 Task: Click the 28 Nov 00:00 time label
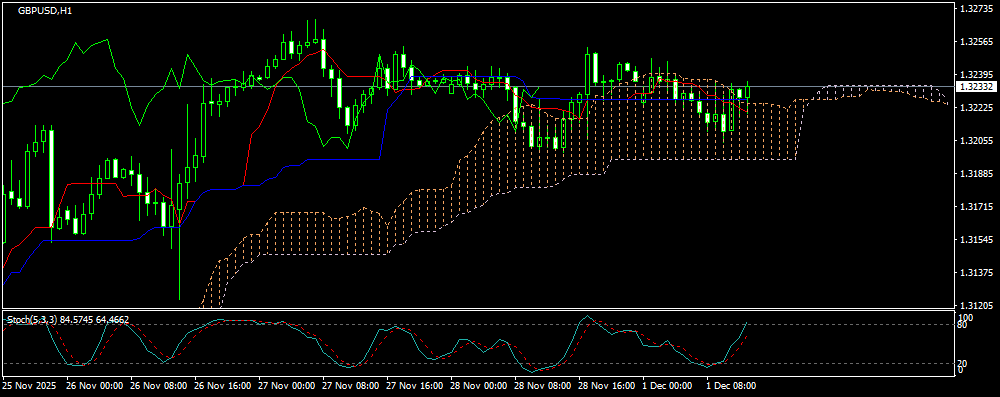[x=478, y=386]
